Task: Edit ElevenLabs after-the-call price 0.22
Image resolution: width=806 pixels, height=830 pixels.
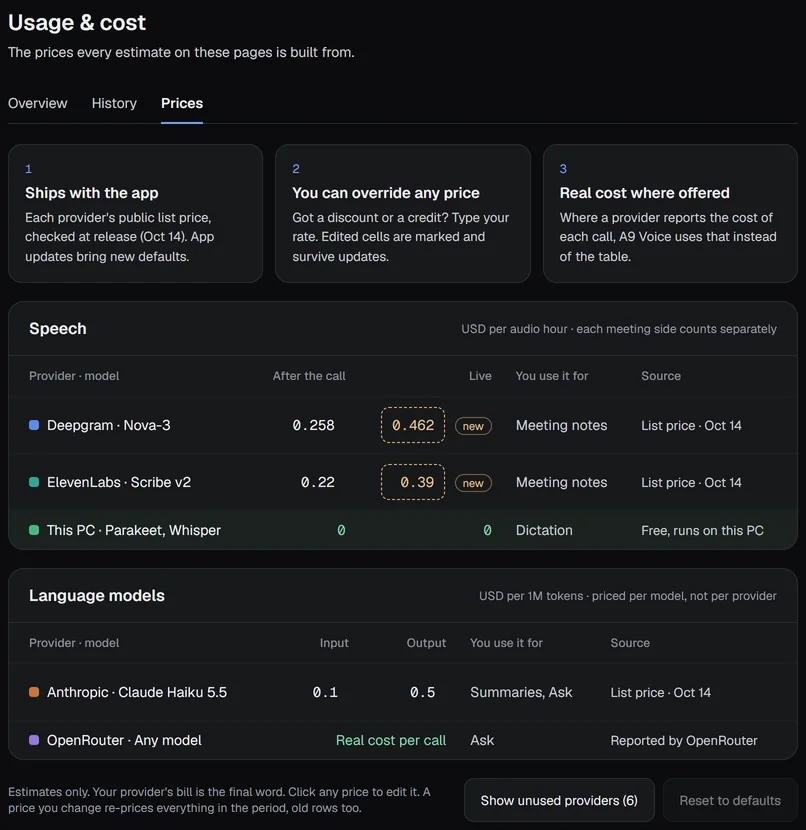Action: pyautogui.click(x=318, y=482)
